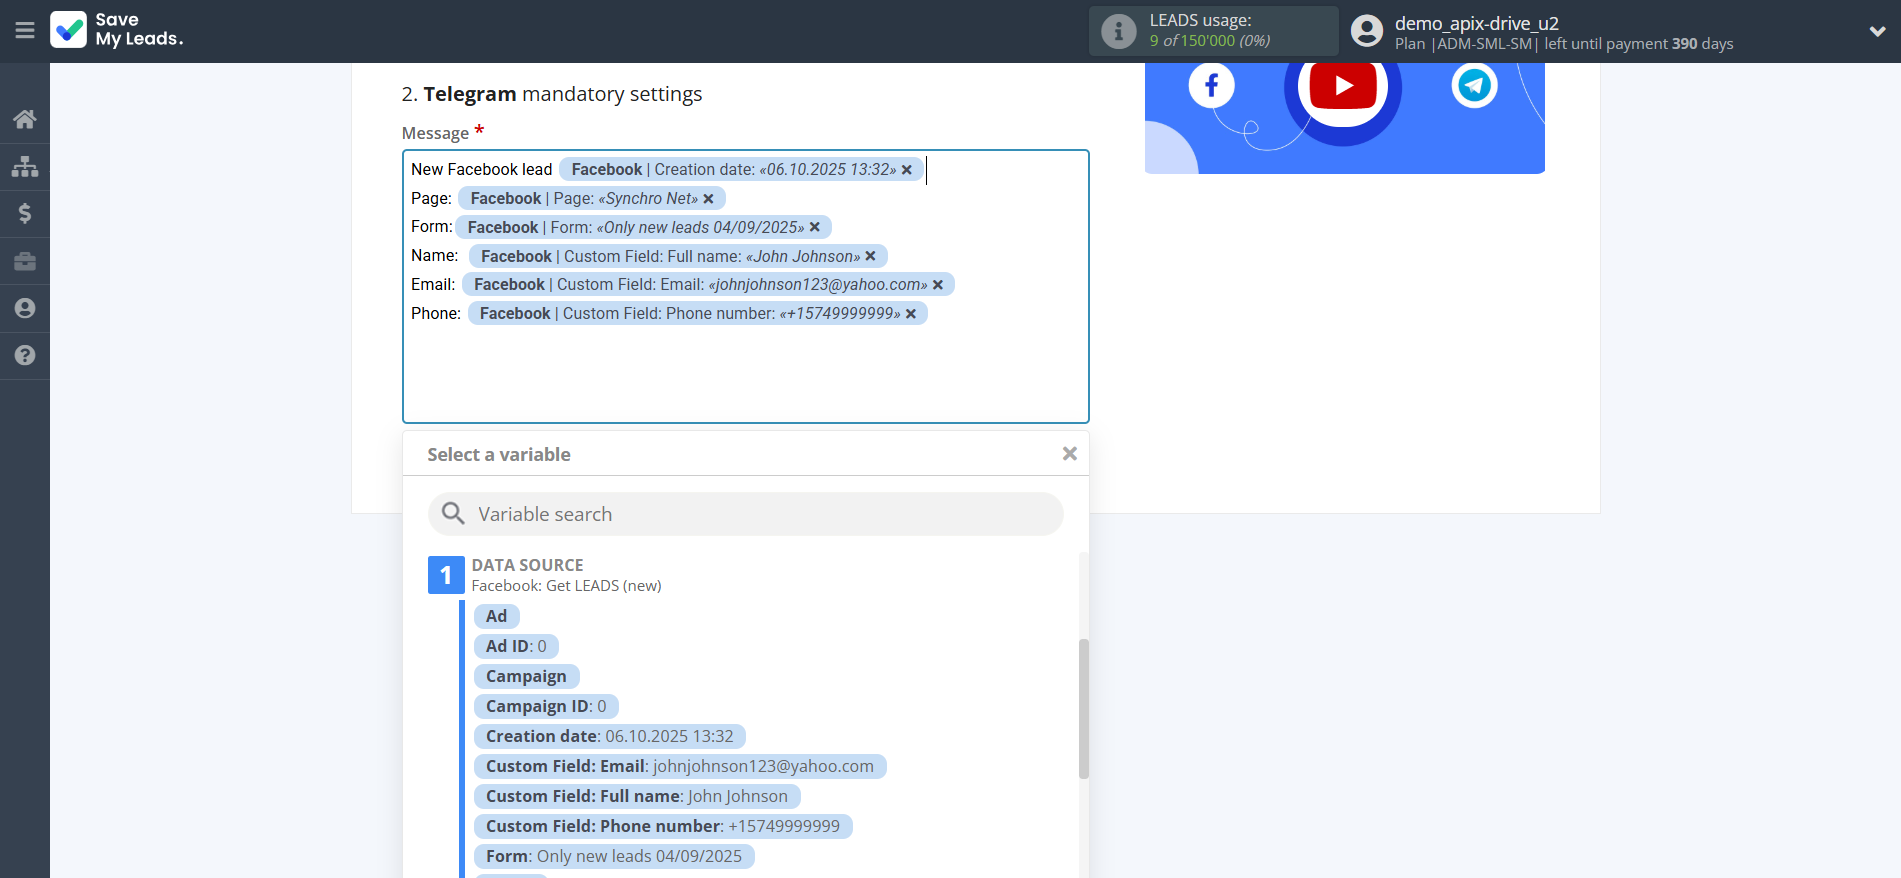This screenshot has height=878, width=1901.
Task: Expand the account dropdown chevron
Action: 1877,31
